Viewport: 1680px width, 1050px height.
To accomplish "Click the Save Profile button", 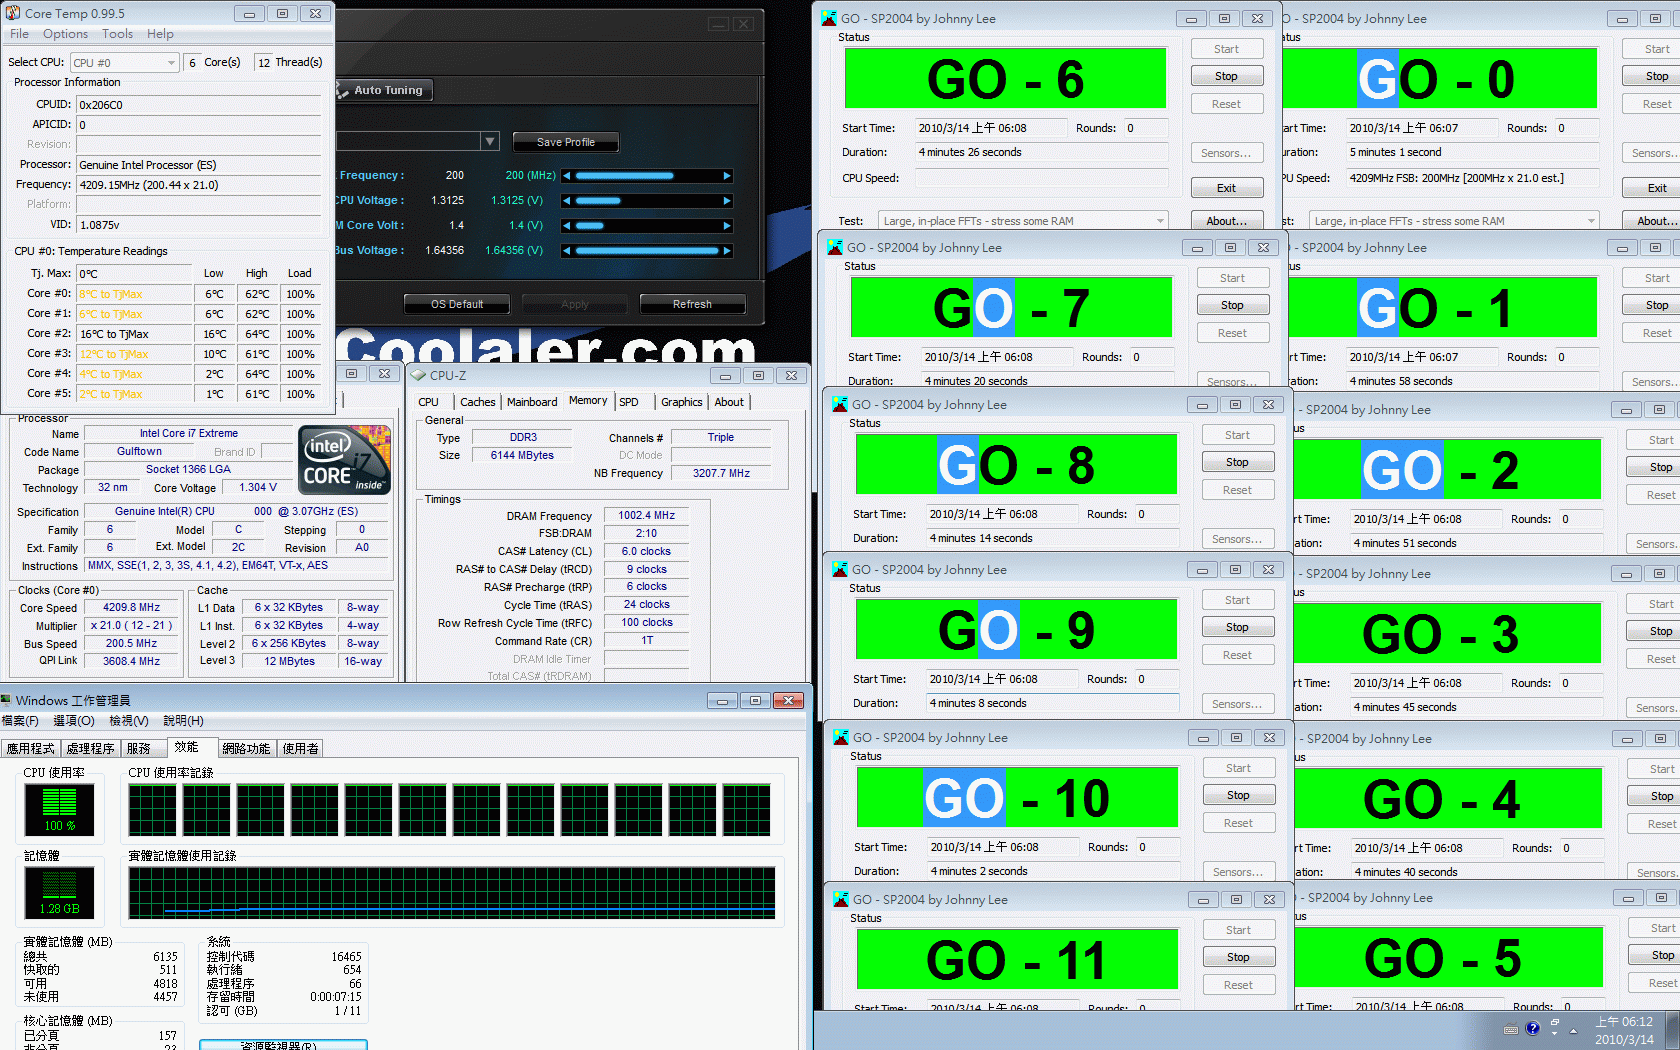I will point(565,142).
